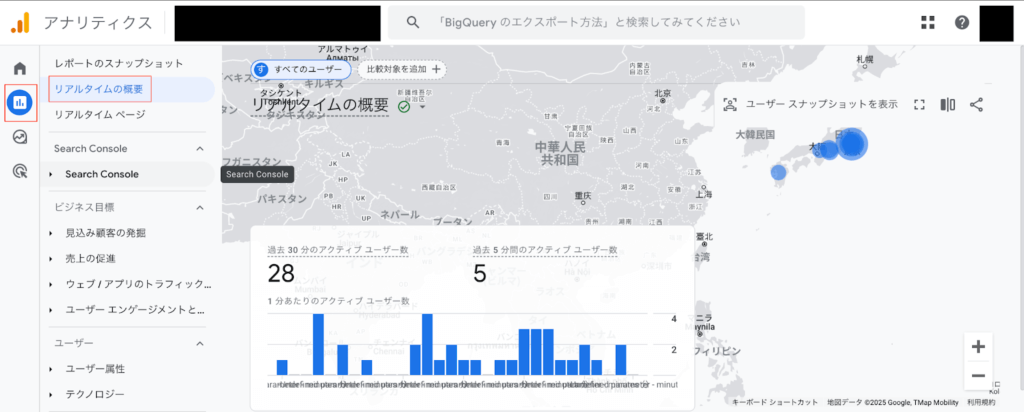The width and height of the screenshot is (1024, 412).
Task: Collapse the ビジネス目標 section
Action: click(129, 208)
